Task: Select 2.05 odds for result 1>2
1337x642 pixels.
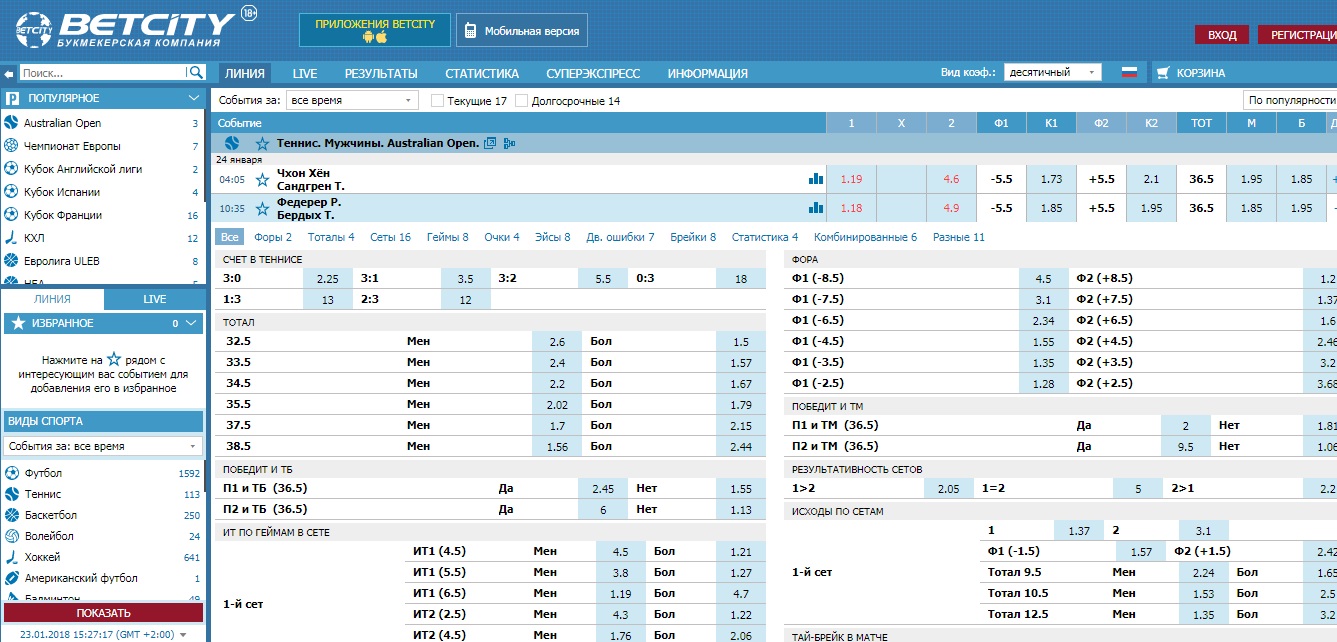Action: tap(949, 489)
